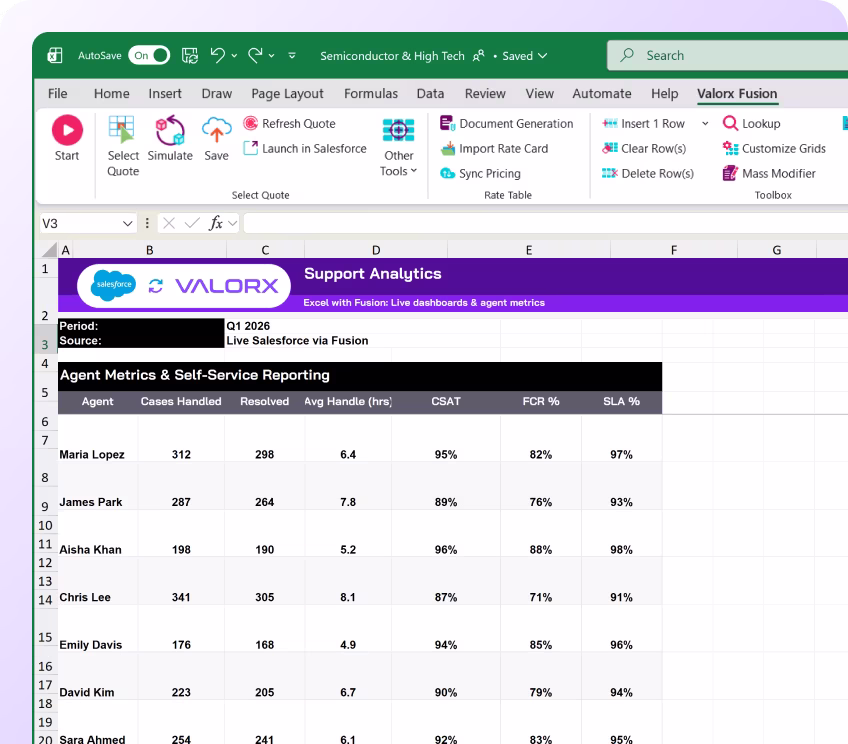This screenshot has width=848, height=744.
Task: Click the Delete Row(s) icon
Action: click(610, 173)
